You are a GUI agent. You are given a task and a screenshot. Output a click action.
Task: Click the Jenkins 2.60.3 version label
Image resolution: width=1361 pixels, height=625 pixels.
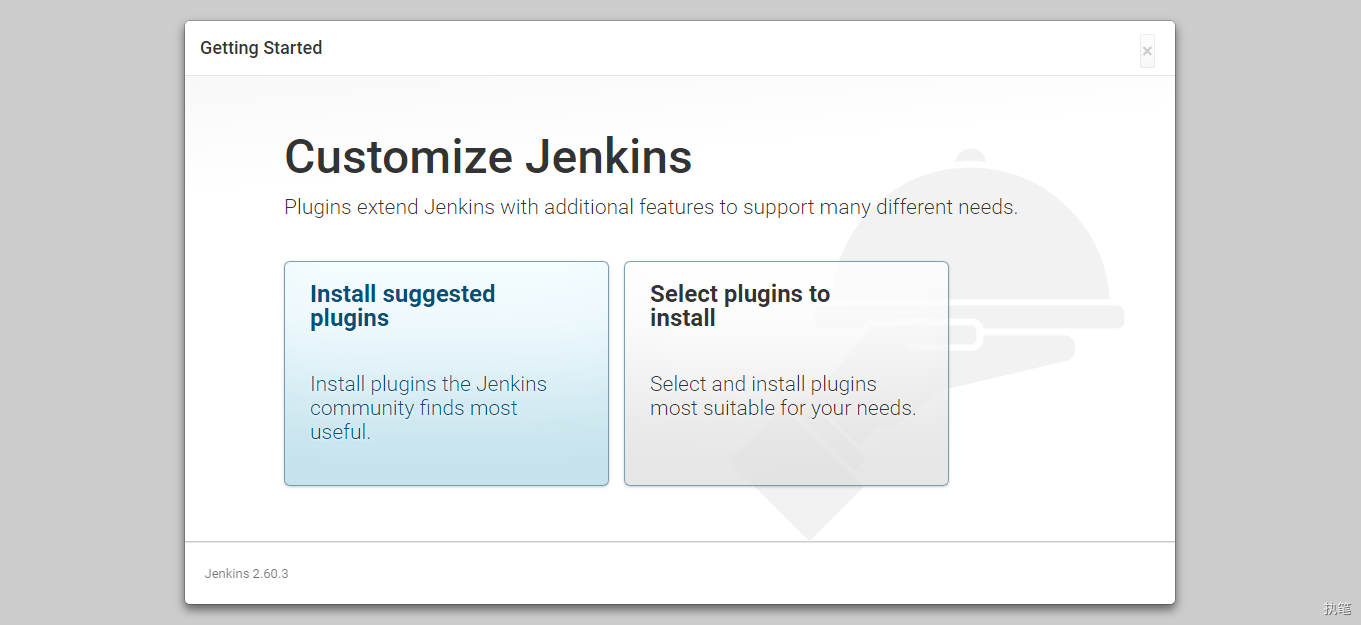pyautogui.click(x=246, y=574)
